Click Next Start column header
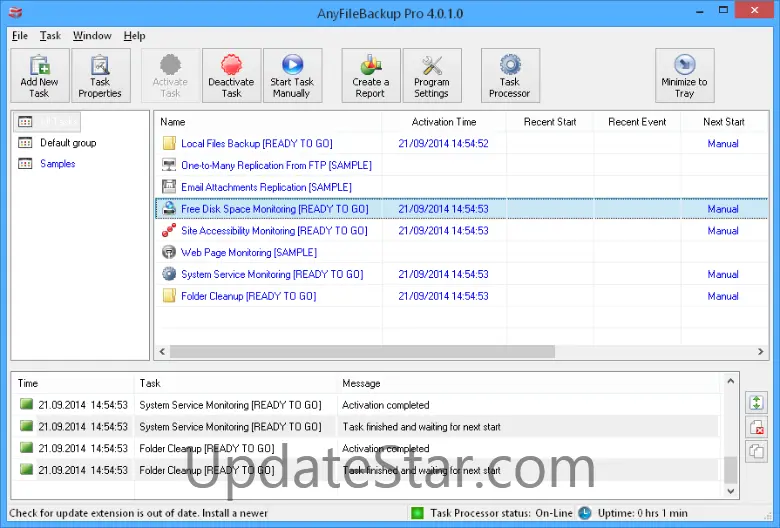780x528 pixels. tap(724, 122)
